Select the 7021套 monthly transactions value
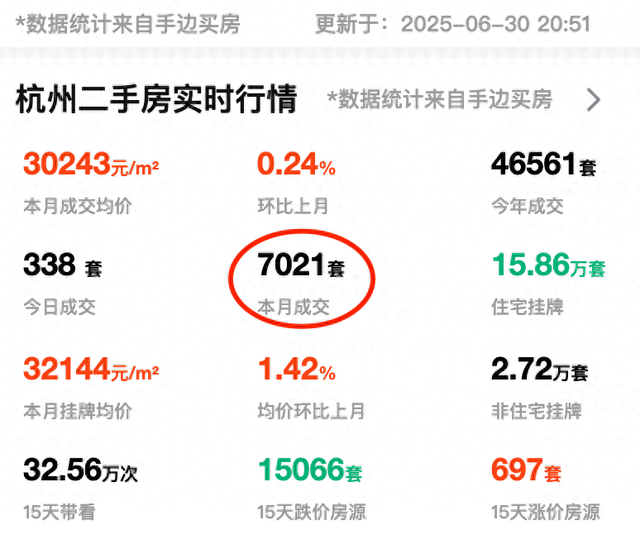This screenshot has height=549, width=640. [x=301, y=264]
